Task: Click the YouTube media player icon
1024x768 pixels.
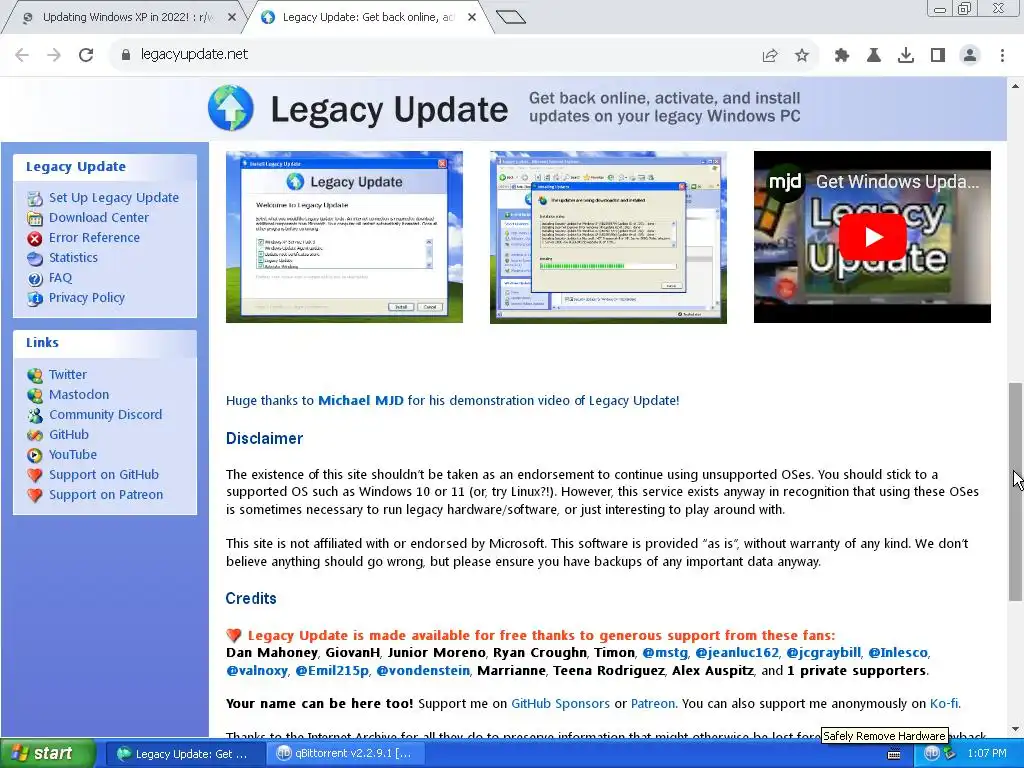Action: 35,456
